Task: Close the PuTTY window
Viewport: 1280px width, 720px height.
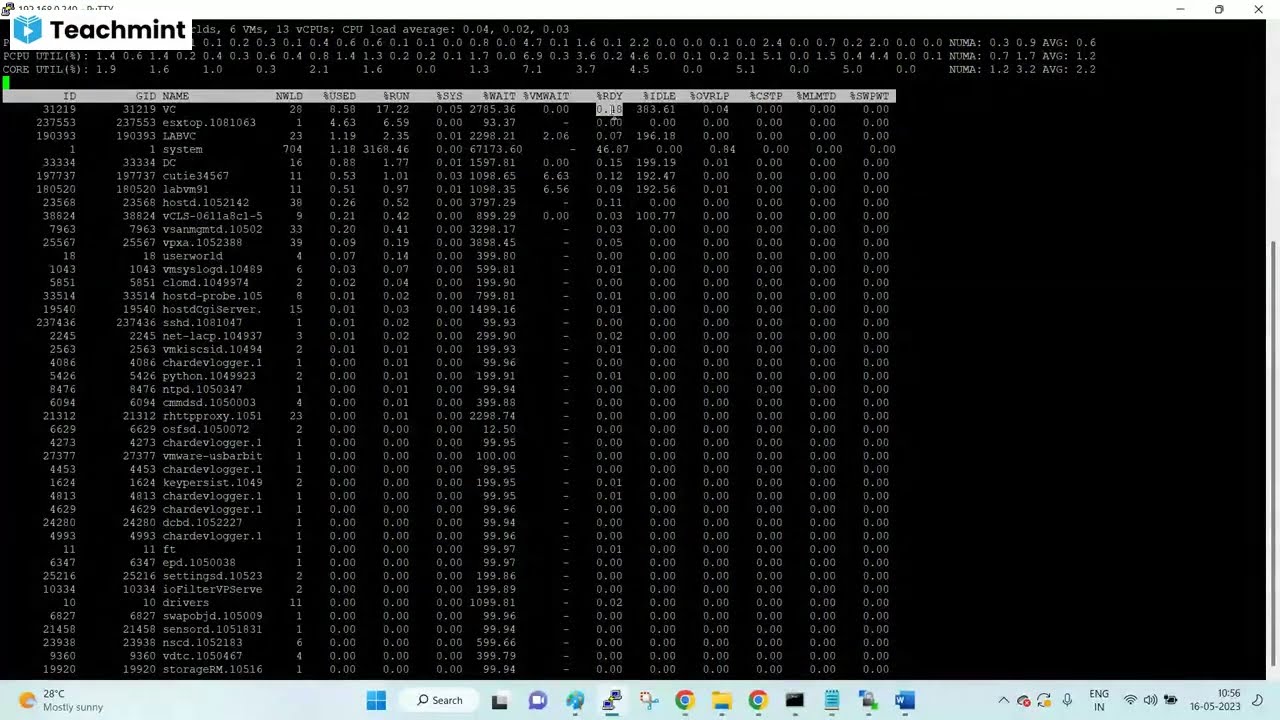Action: click(x=1258, y=9)
